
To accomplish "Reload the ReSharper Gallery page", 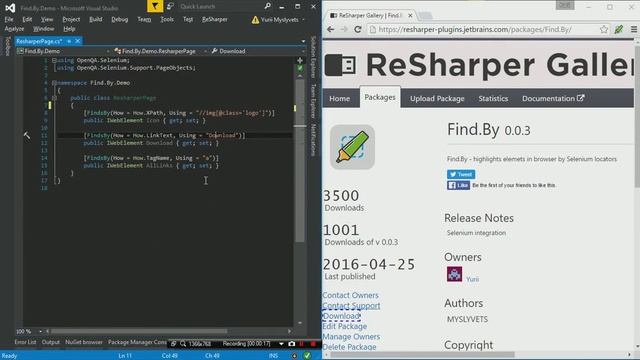I will point(358,29).
